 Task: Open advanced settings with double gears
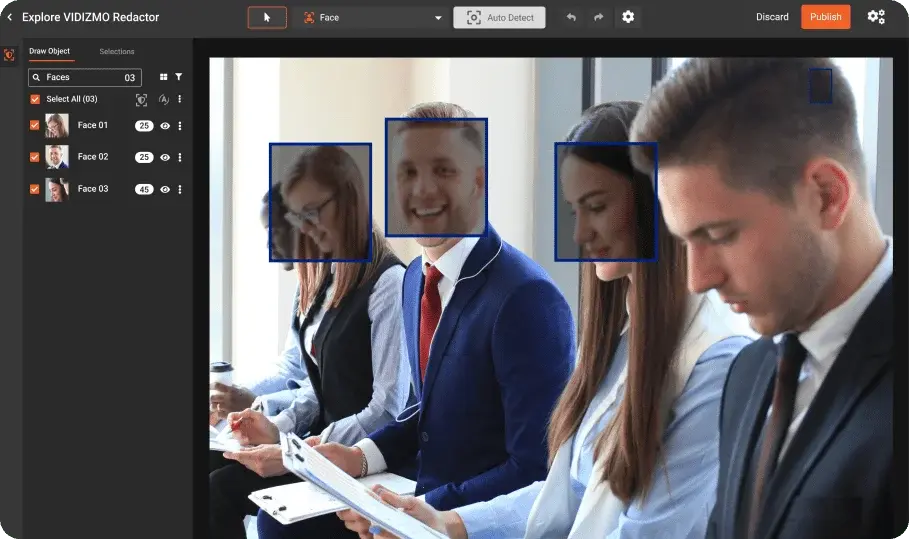click(876, 17)
